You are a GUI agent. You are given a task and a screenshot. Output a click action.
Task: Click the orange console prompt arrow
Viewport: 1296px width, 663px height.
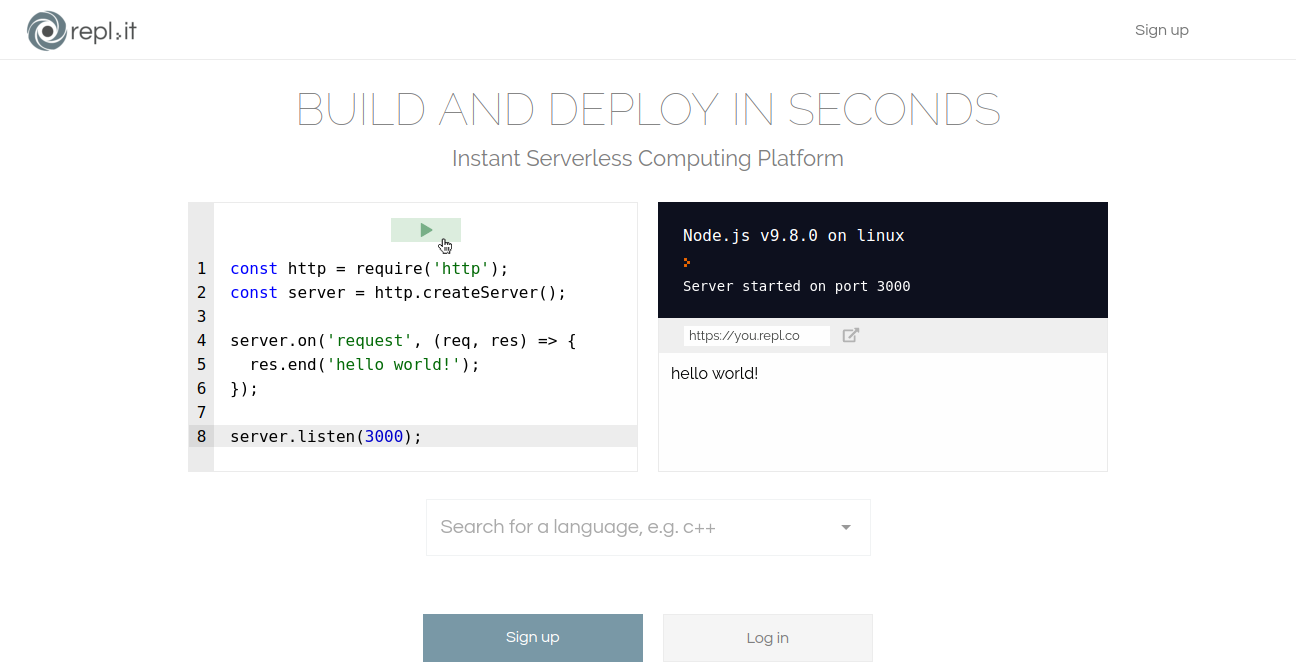[687, 263]
